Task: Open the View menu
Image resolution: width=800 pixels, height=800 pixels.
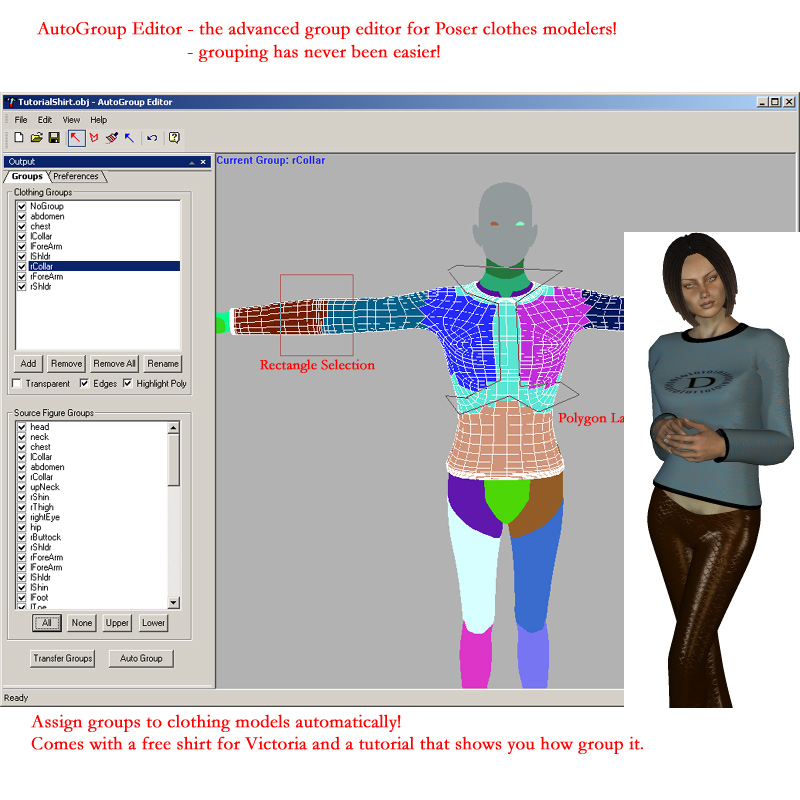Action: [x=71, y=120]
